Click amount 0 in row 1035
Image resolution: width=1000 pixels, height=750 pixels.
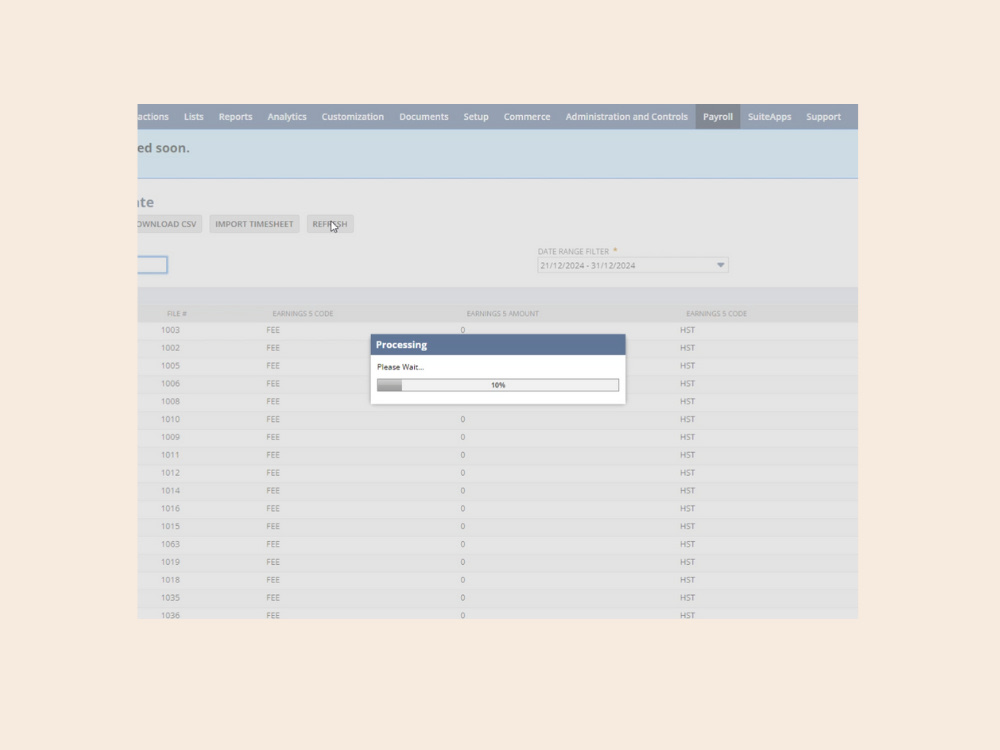[x=462, y=598]
